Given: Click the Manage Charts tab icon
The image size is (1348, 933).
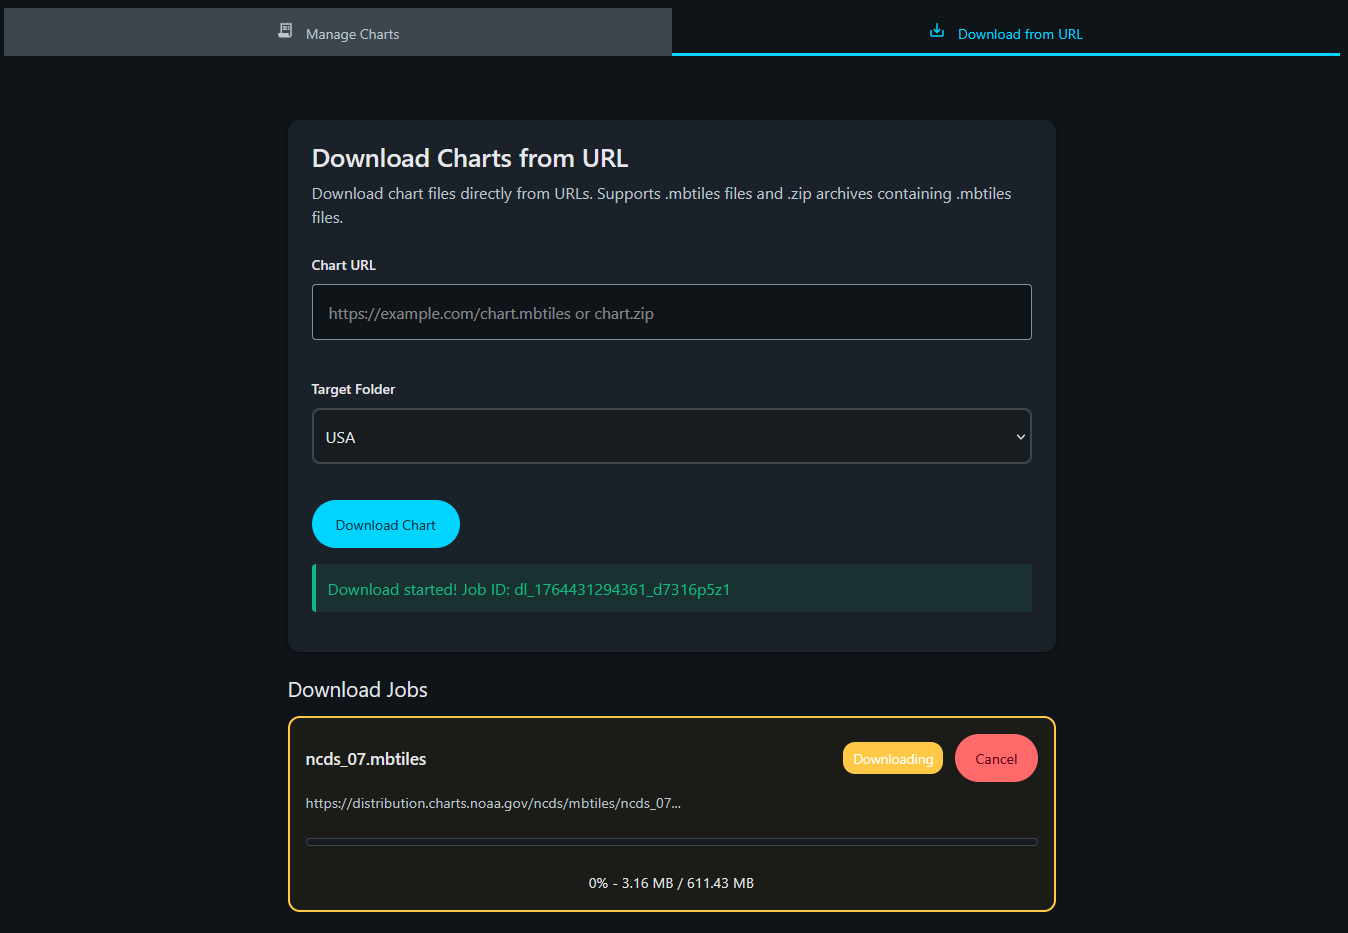Looking at the screenshot, I should (285, 31).
